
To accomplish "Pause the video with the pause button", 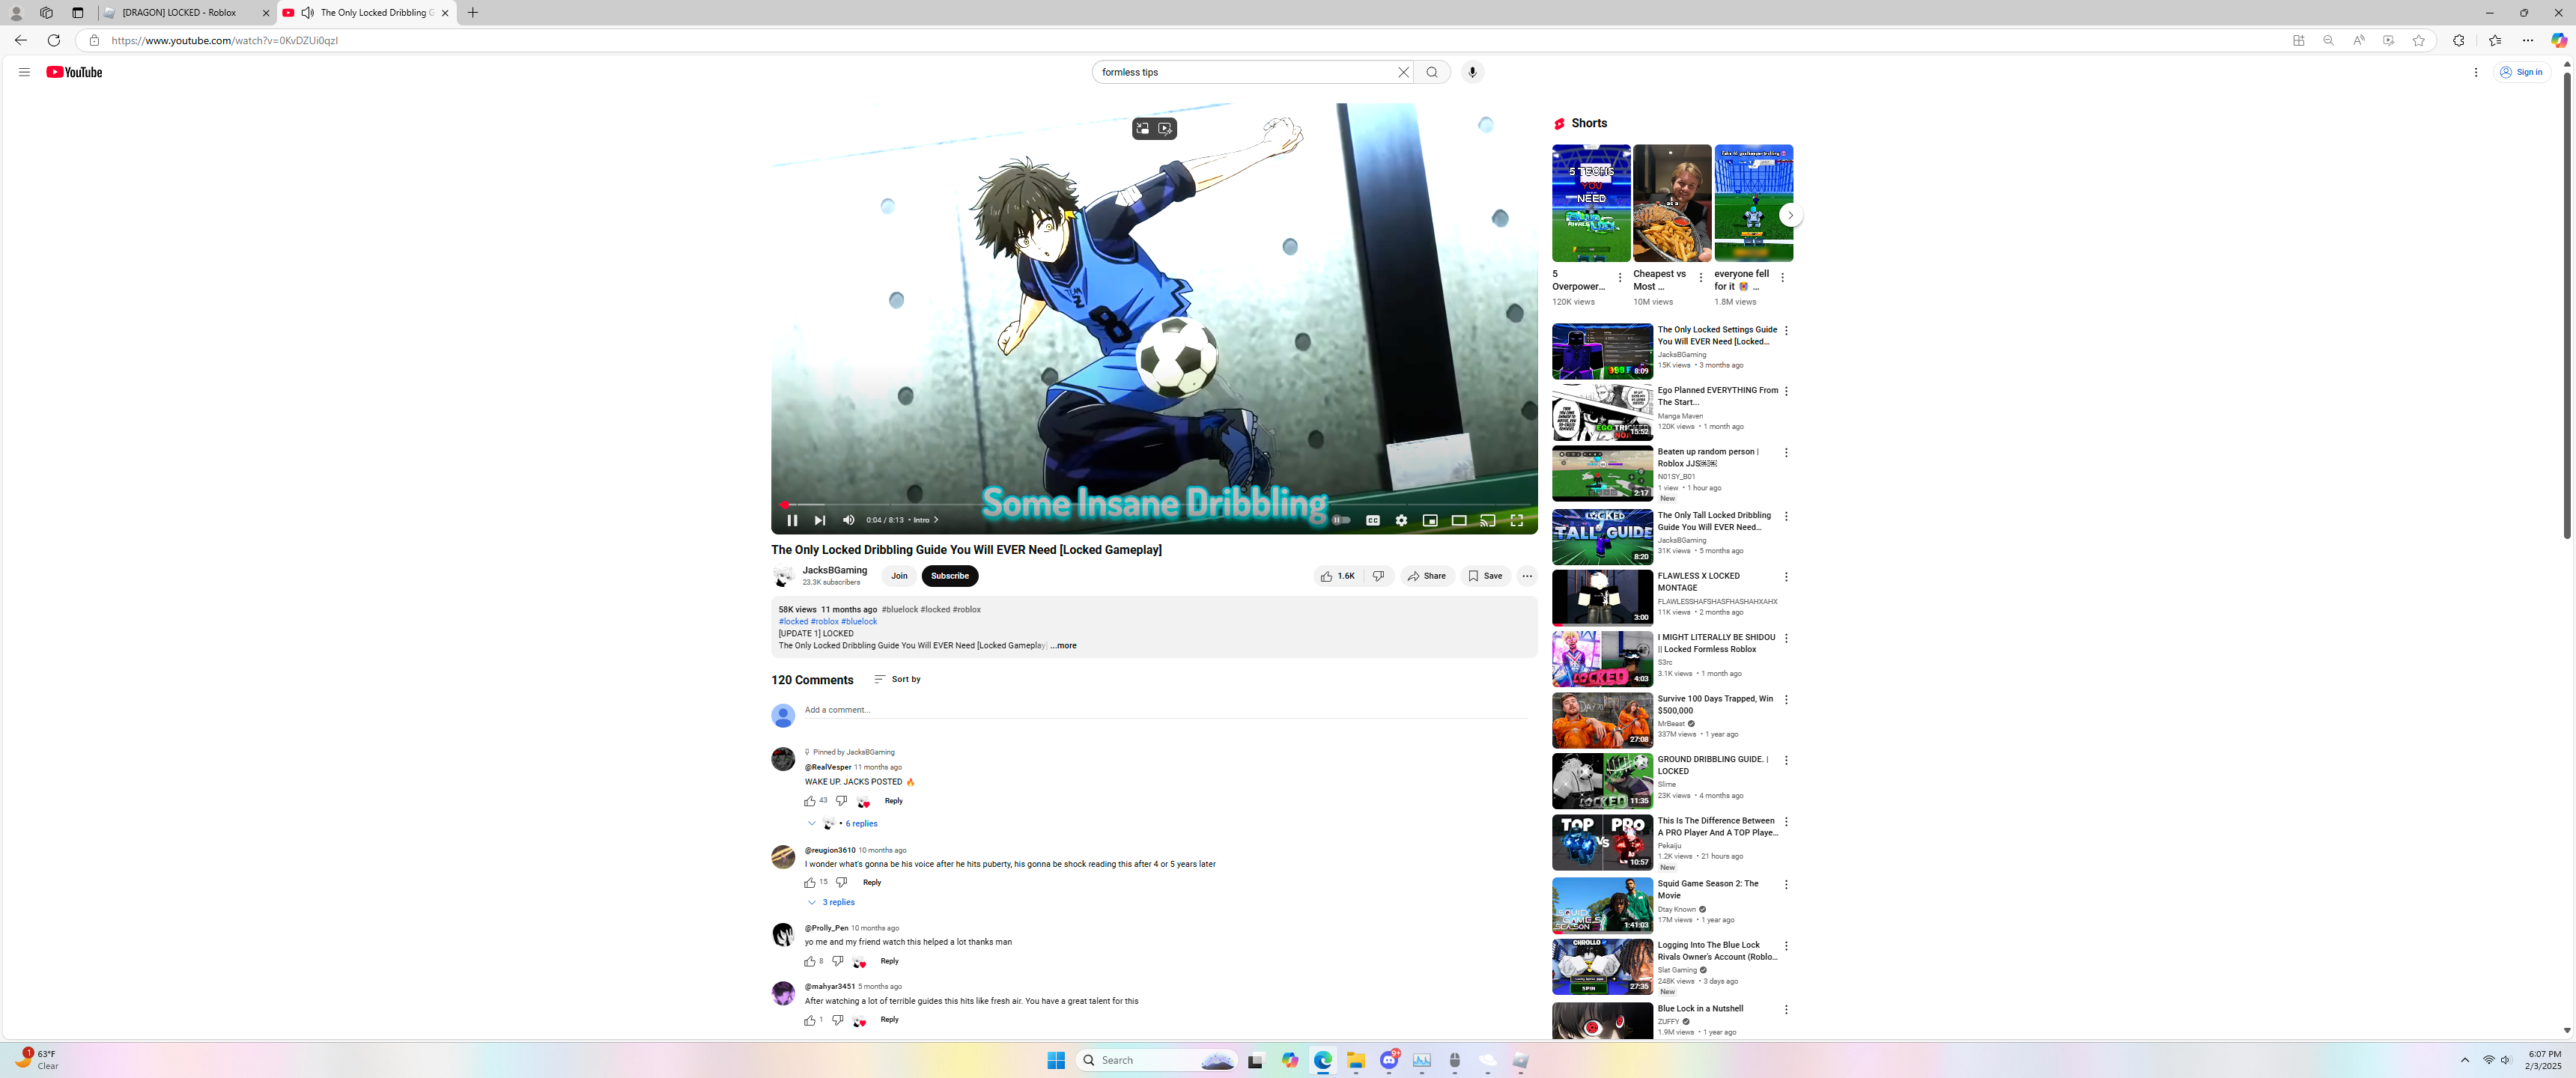I will click(x=792, y=520).
